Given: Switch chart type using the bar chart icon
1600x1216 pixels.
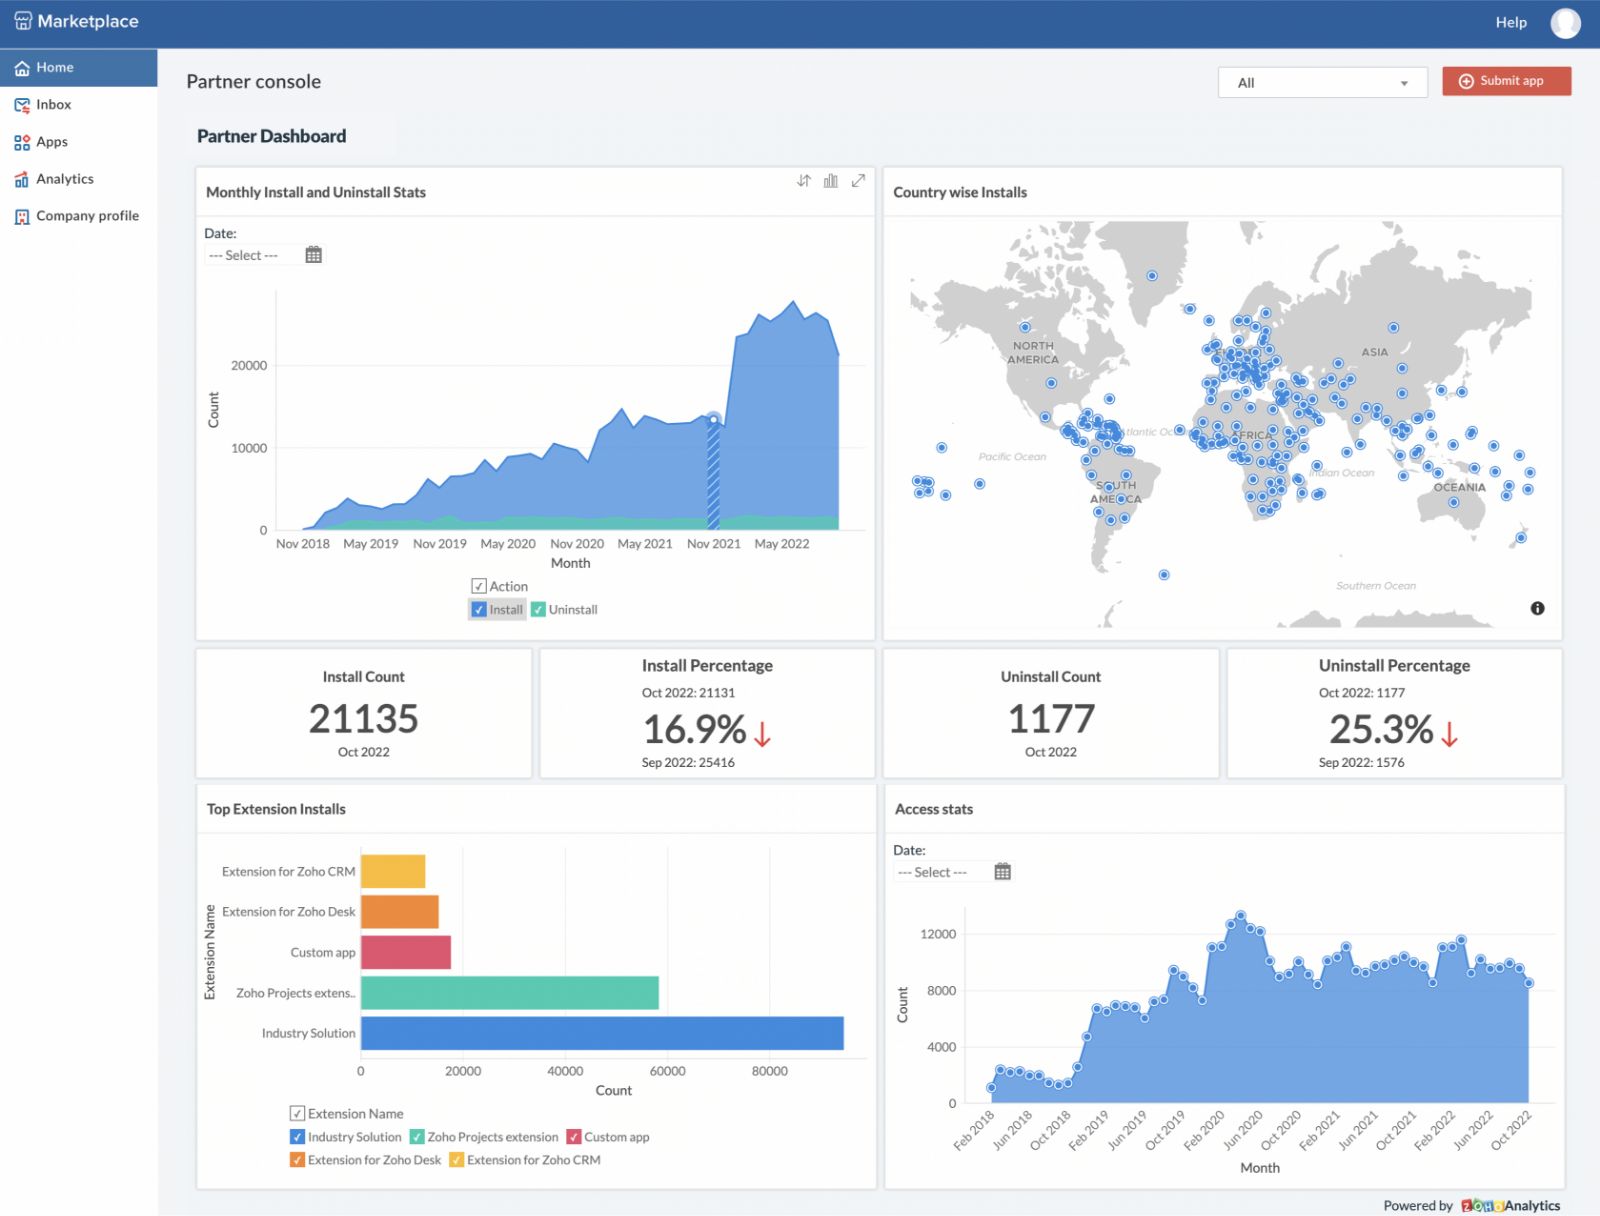Looking at the screenshot, I should [831, 181].
